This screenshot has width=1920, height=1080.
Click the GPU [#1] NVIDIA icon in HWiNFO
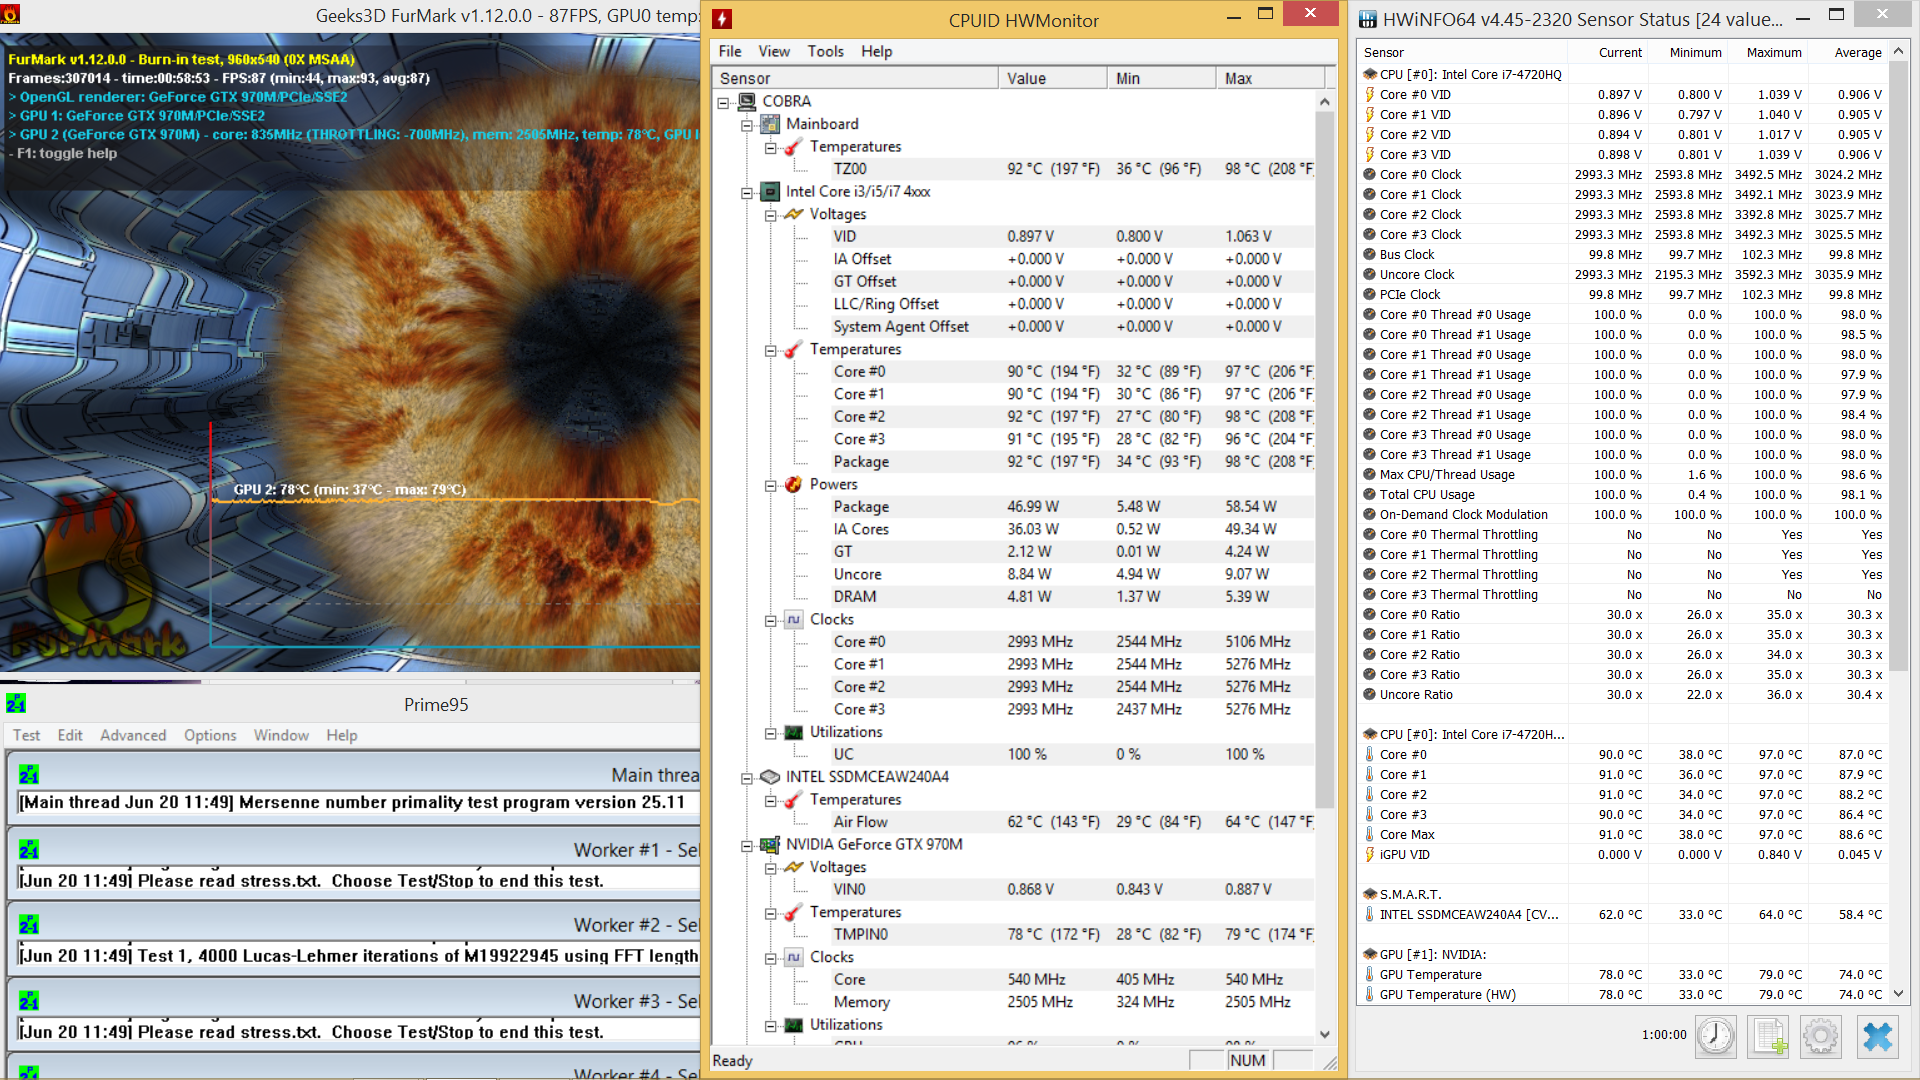pos(1369,954)
